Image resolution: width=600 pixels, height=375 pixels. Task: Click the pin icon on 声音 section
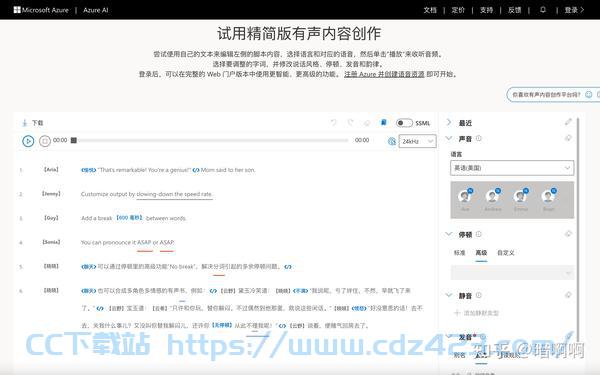point(568,138)
